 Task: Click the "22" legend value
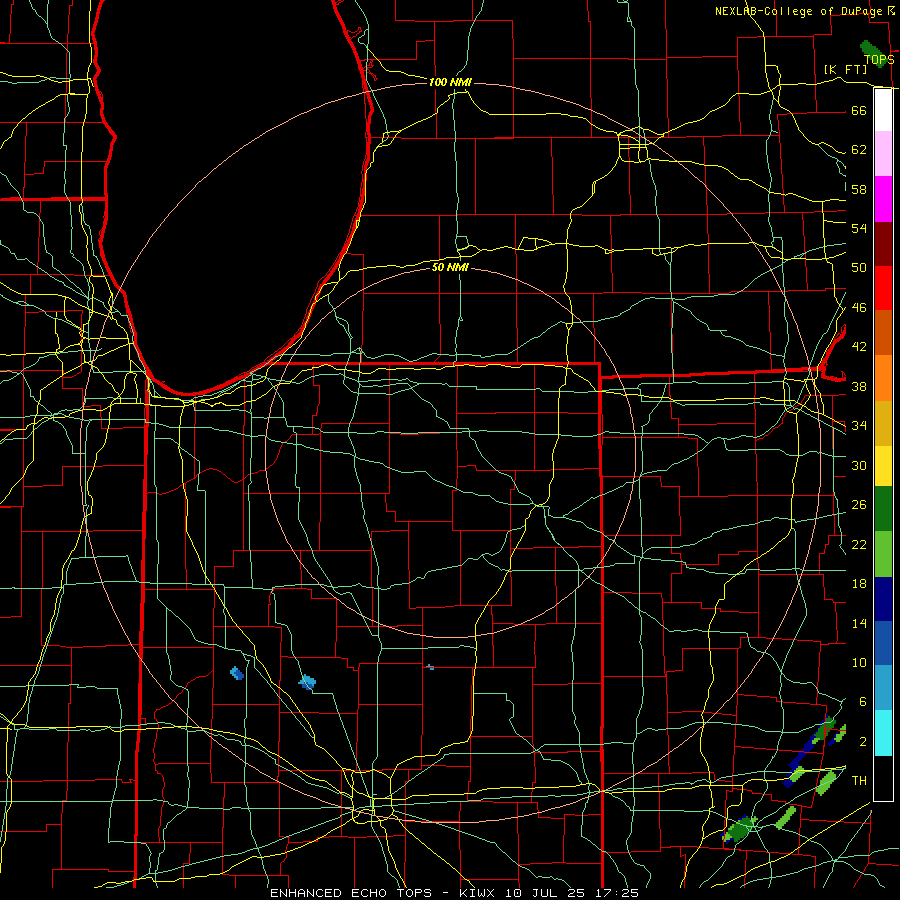click(x=859, y=544)
